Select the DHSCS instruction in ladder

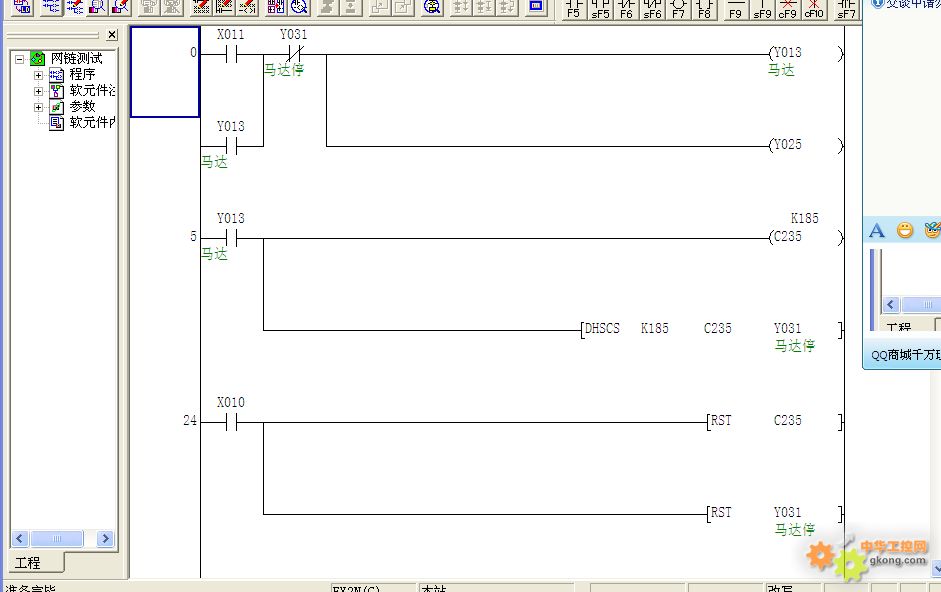tap(602, 329)
